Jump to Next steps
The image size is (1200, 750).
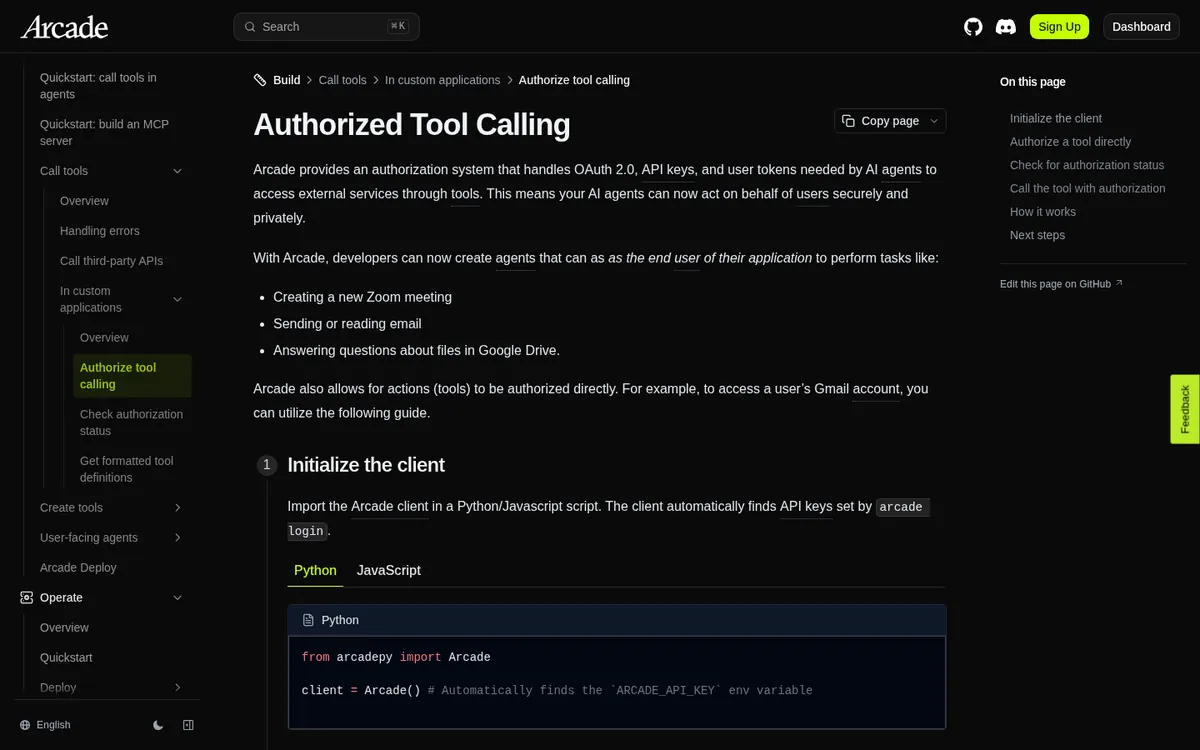[1037, 235]
